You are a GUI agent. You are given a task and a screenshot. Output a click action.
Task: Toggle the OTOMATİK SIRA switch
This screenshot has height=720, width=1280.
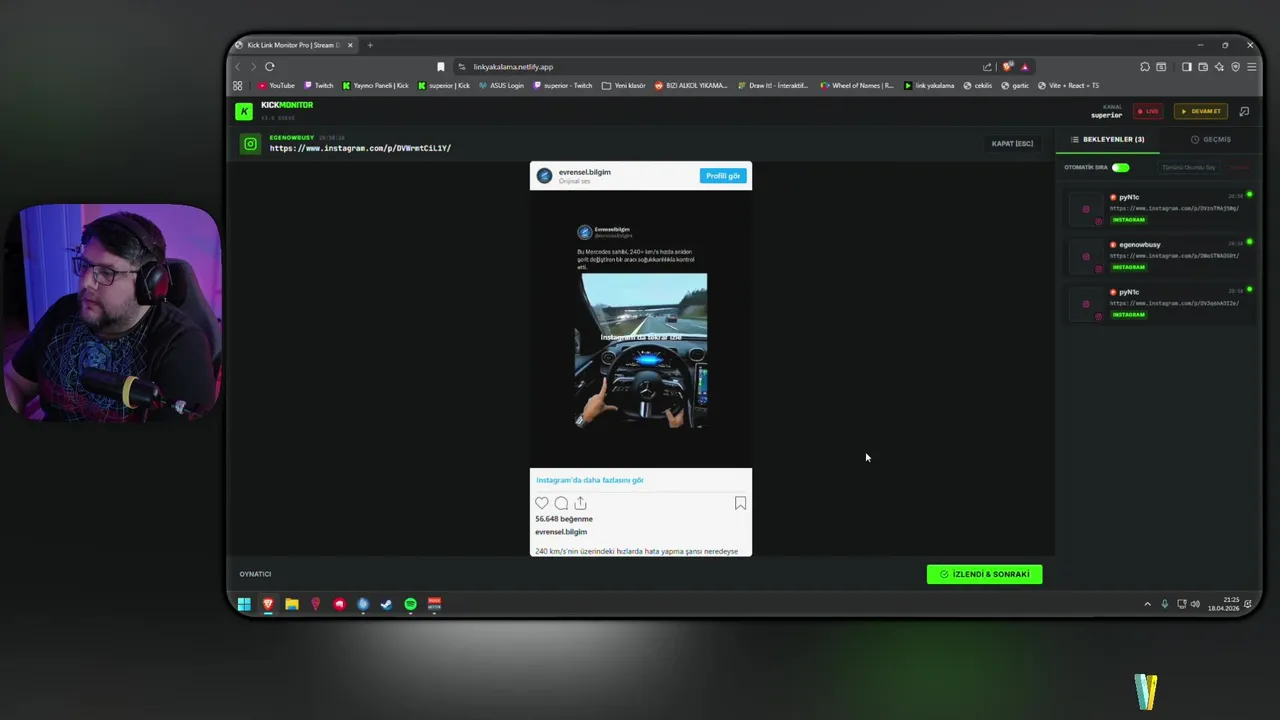(1120, 167)
